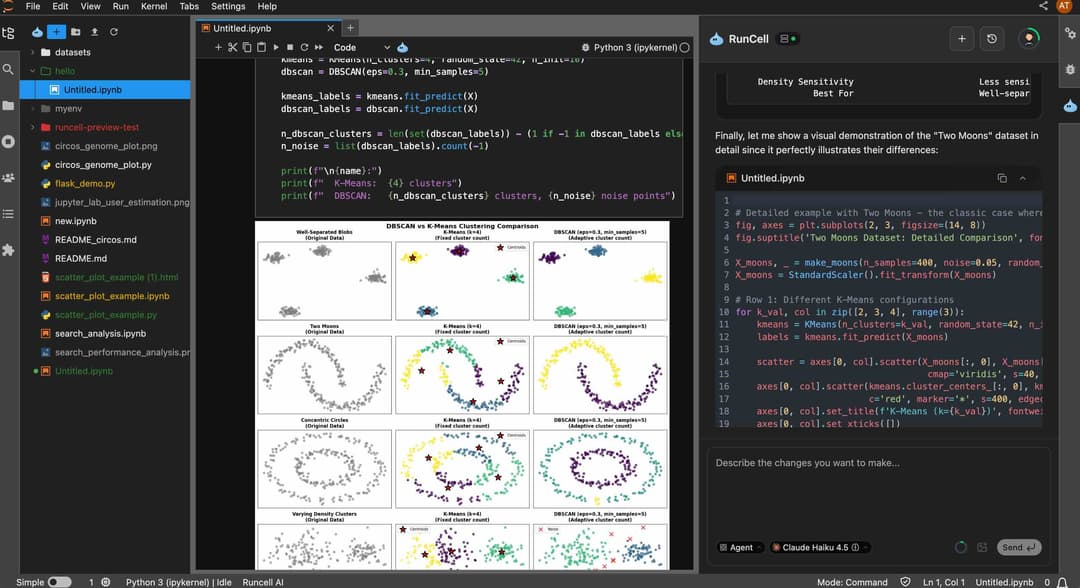Click the Send button in RunCell
1080x588 pixels.
(x=1019, y=547)
